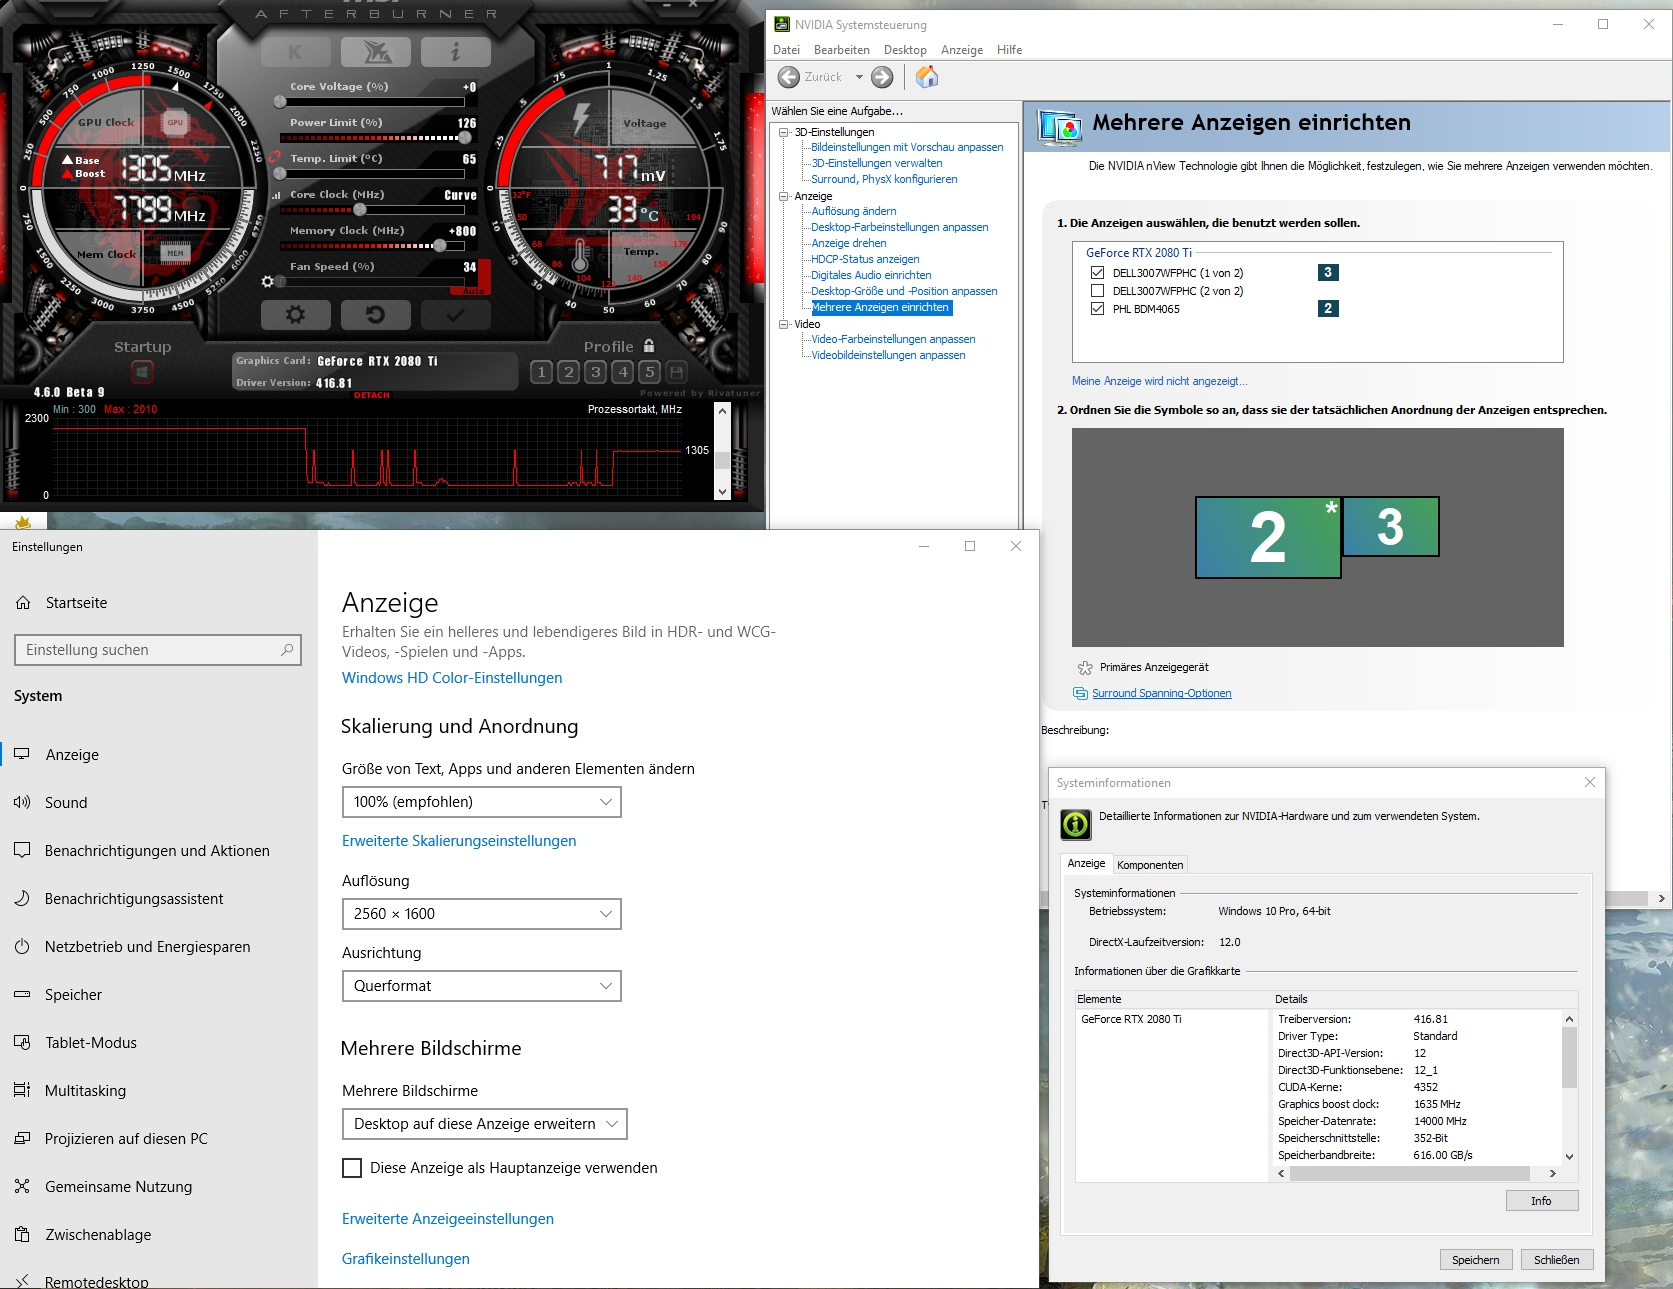Open the Auflösung 2560 × 1600 dropdown
Screen dimensions: 1673x1289
pyautogui.click(x=481, y=914)
